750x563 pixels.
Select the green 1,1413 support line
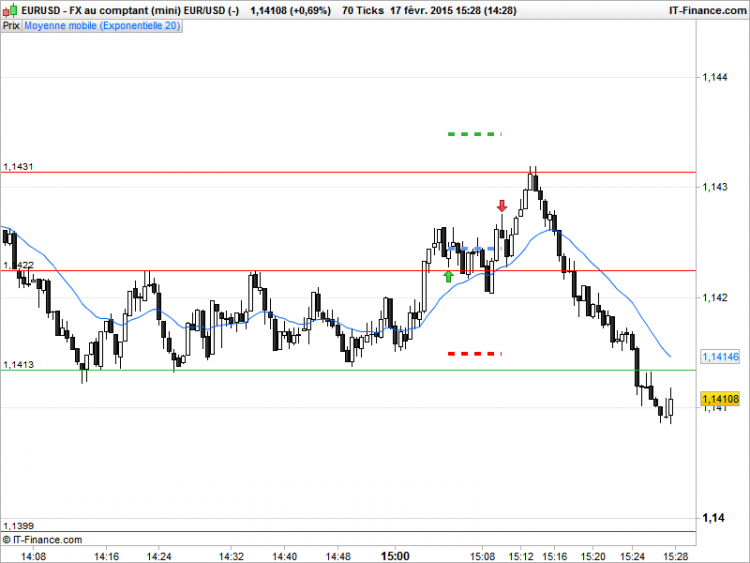pos(348,370)
